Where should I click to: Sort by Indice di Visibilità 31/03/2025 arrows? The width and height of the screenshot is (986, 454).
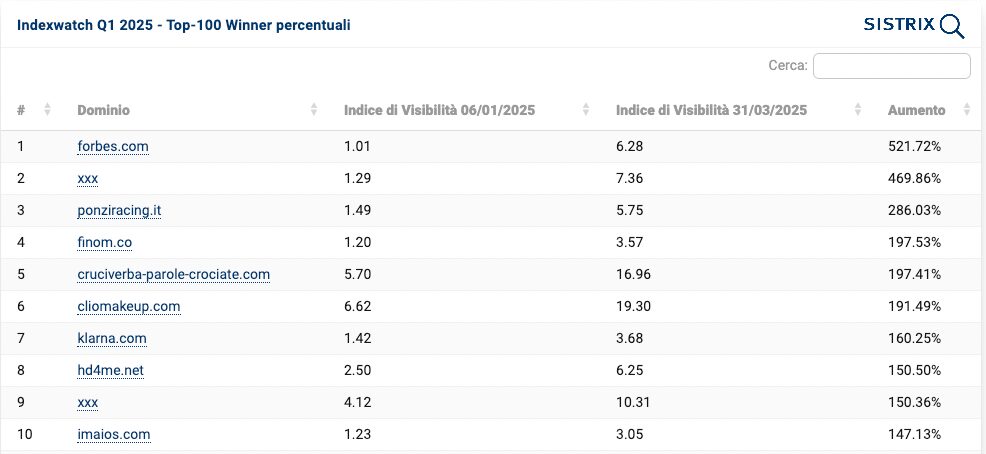click(x=858, y=110)
